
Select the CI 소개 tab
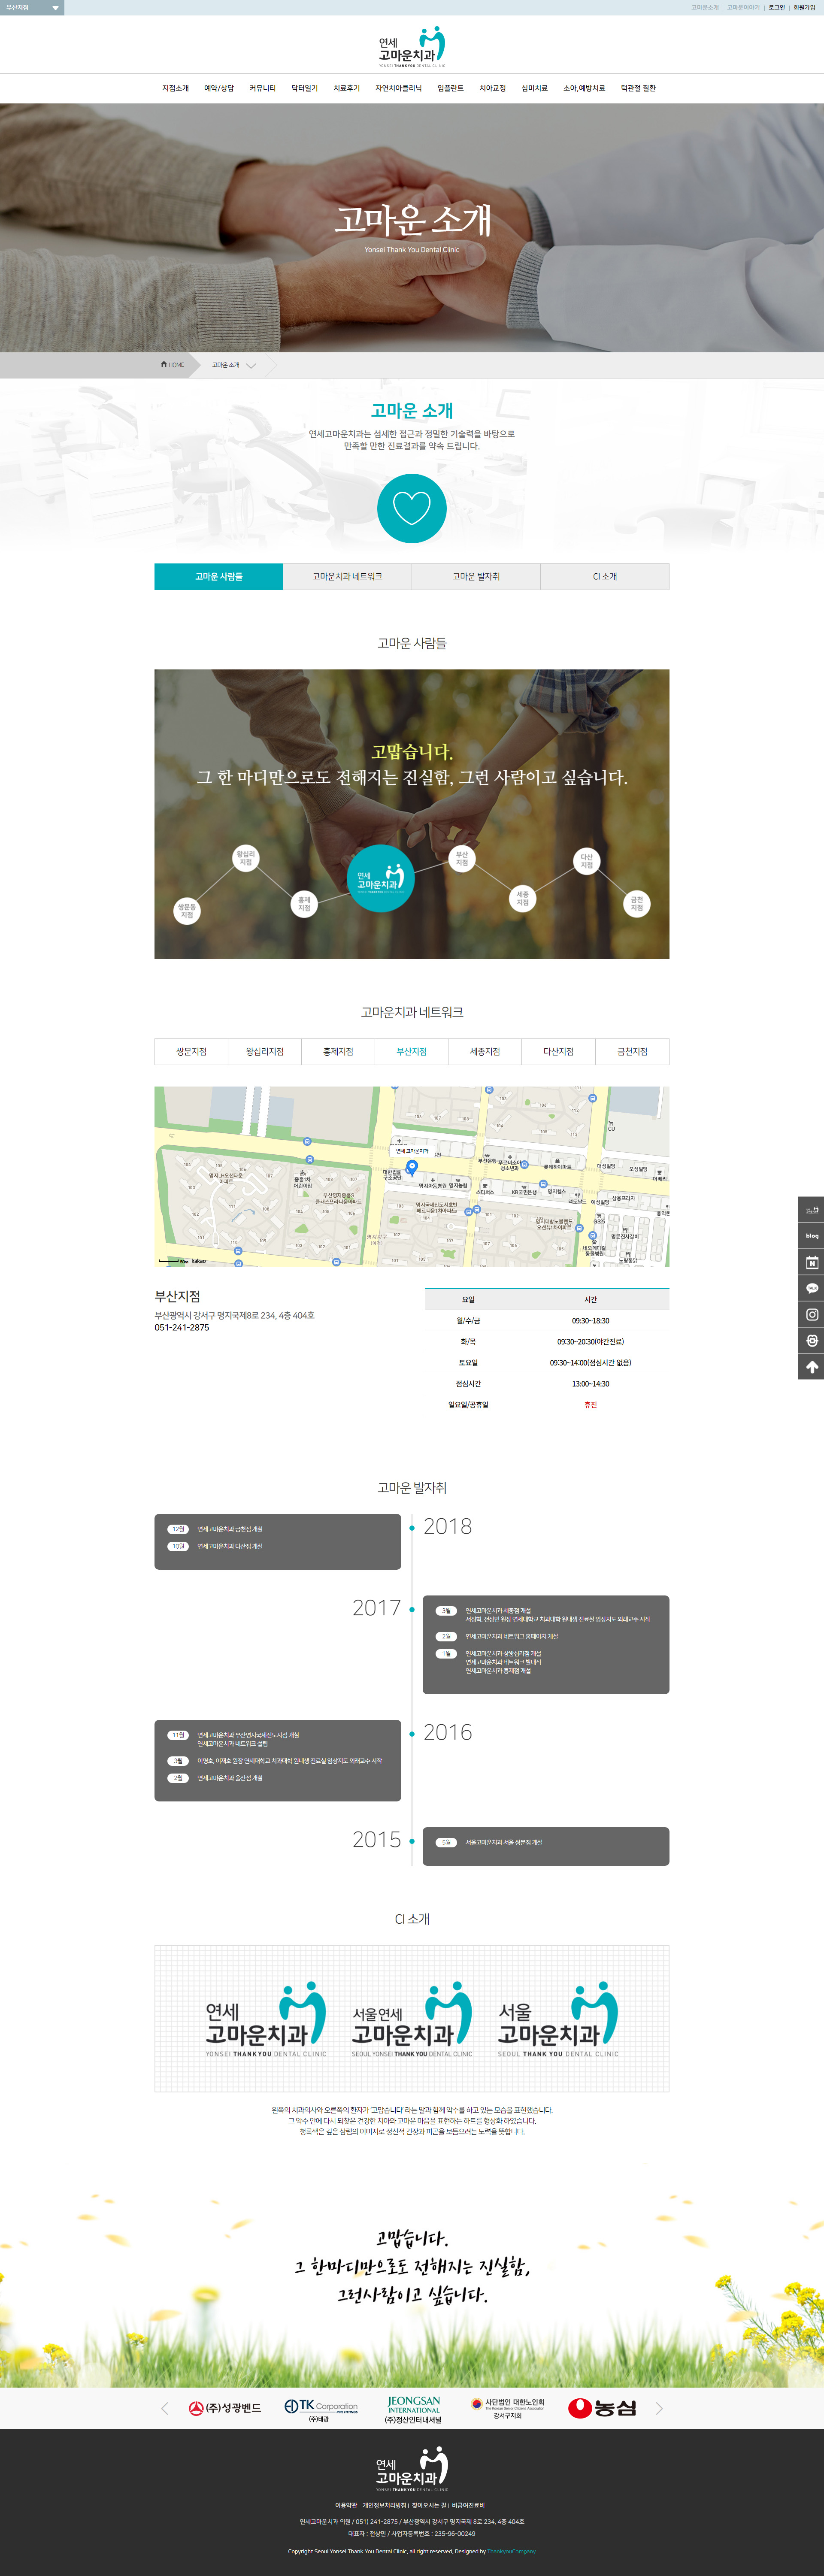[605, 577]
